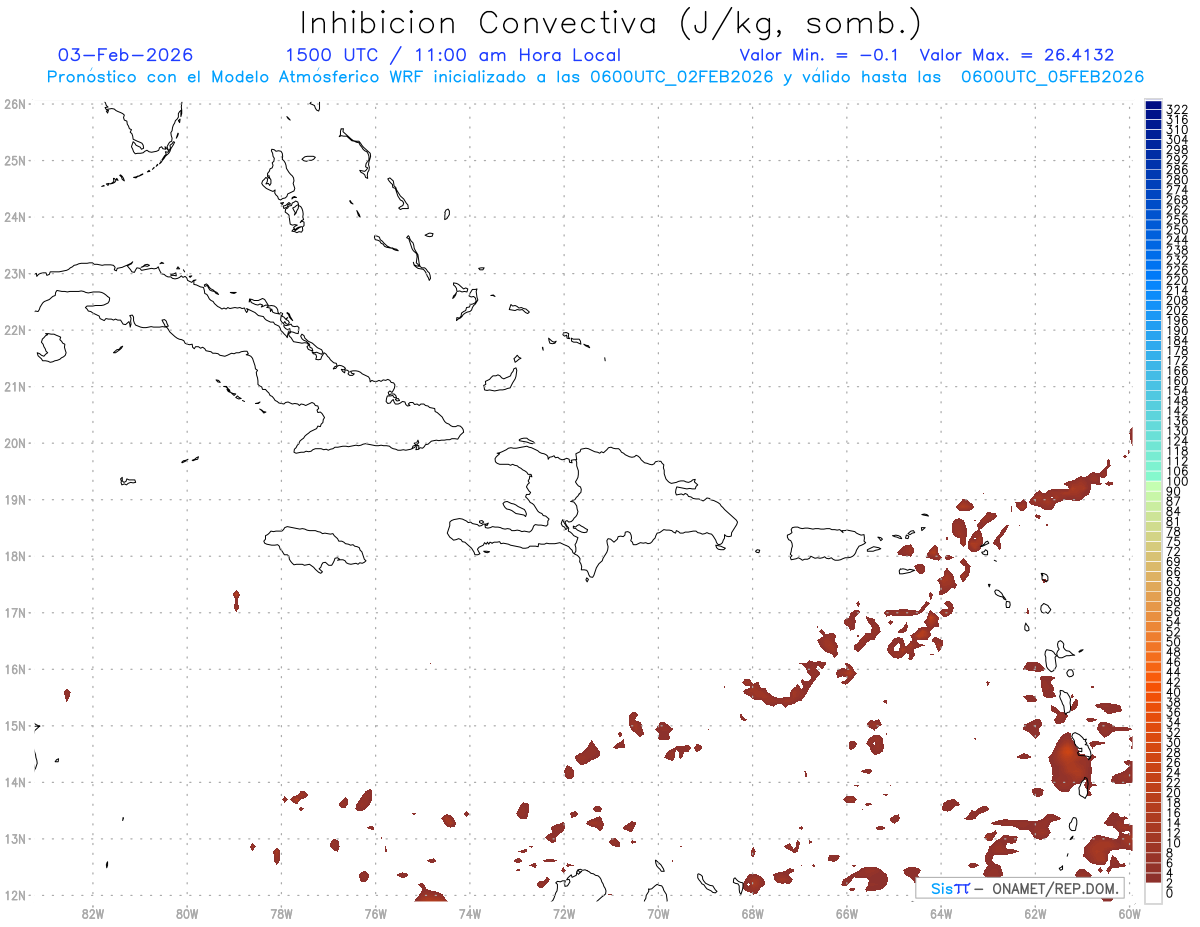Click the 16N latitude label
Screen dimensions: 1200x927
[15, 668]
